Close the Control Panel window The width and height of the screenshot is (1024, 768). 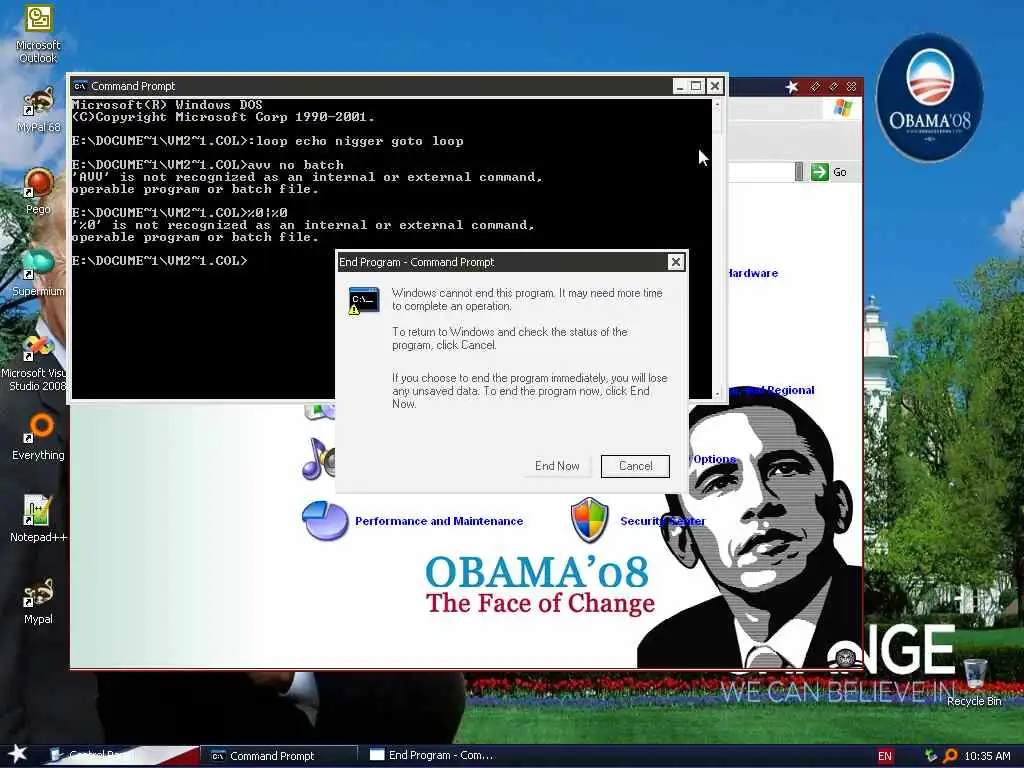(x=852, y=86)
